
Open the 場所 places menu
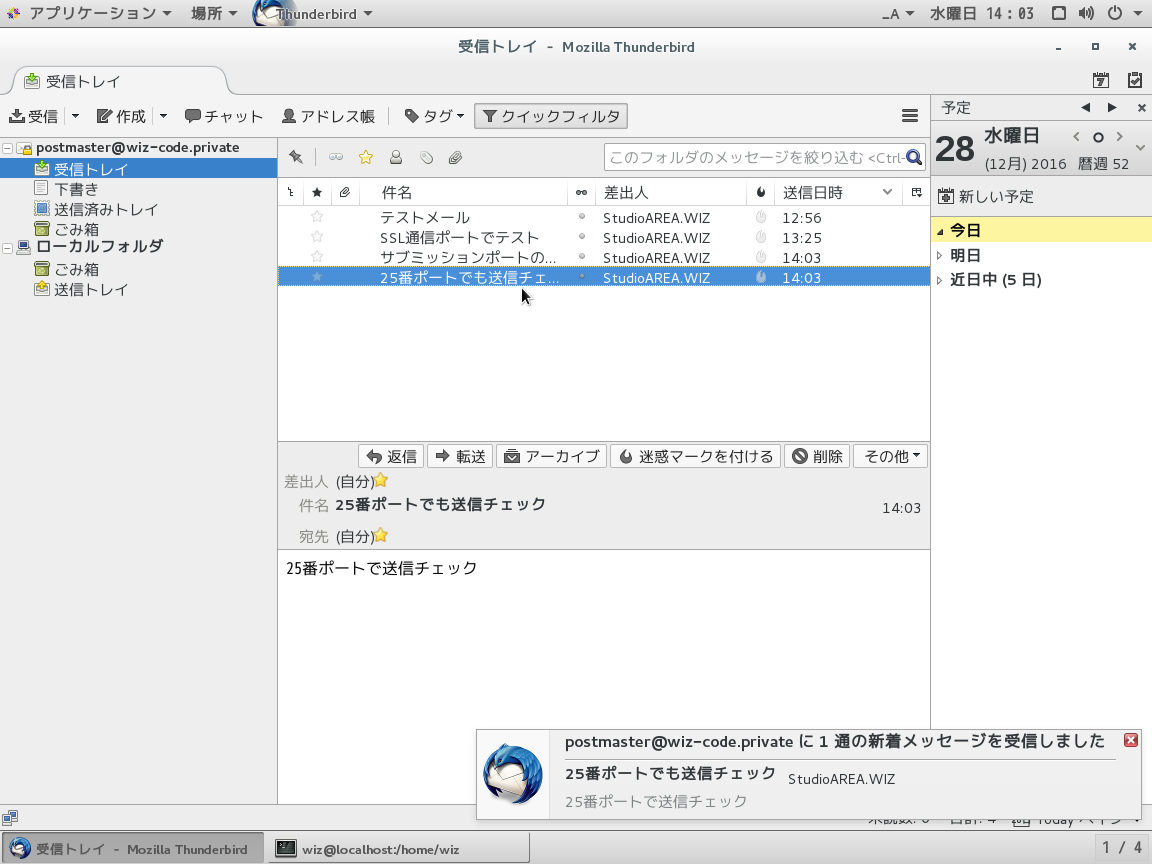point(214,13)
